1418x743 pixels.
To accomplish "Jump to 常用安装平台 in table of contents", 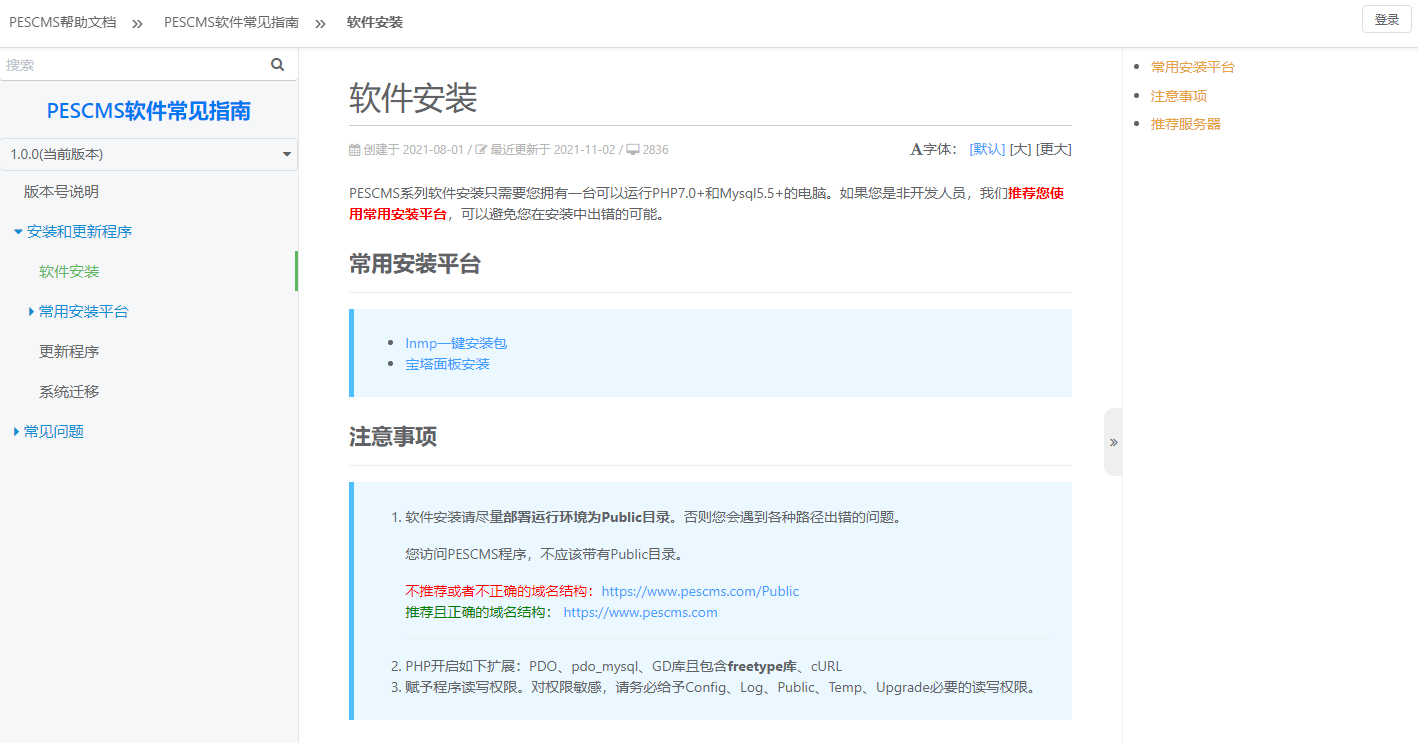I will [1193, 67].
